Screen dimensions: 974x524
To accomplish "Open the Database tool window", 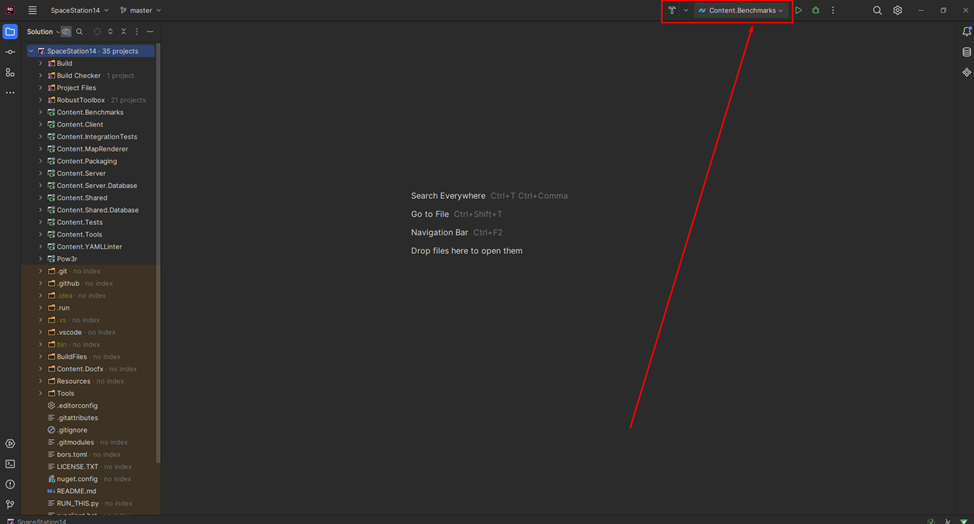I will (x=966, y=52).
